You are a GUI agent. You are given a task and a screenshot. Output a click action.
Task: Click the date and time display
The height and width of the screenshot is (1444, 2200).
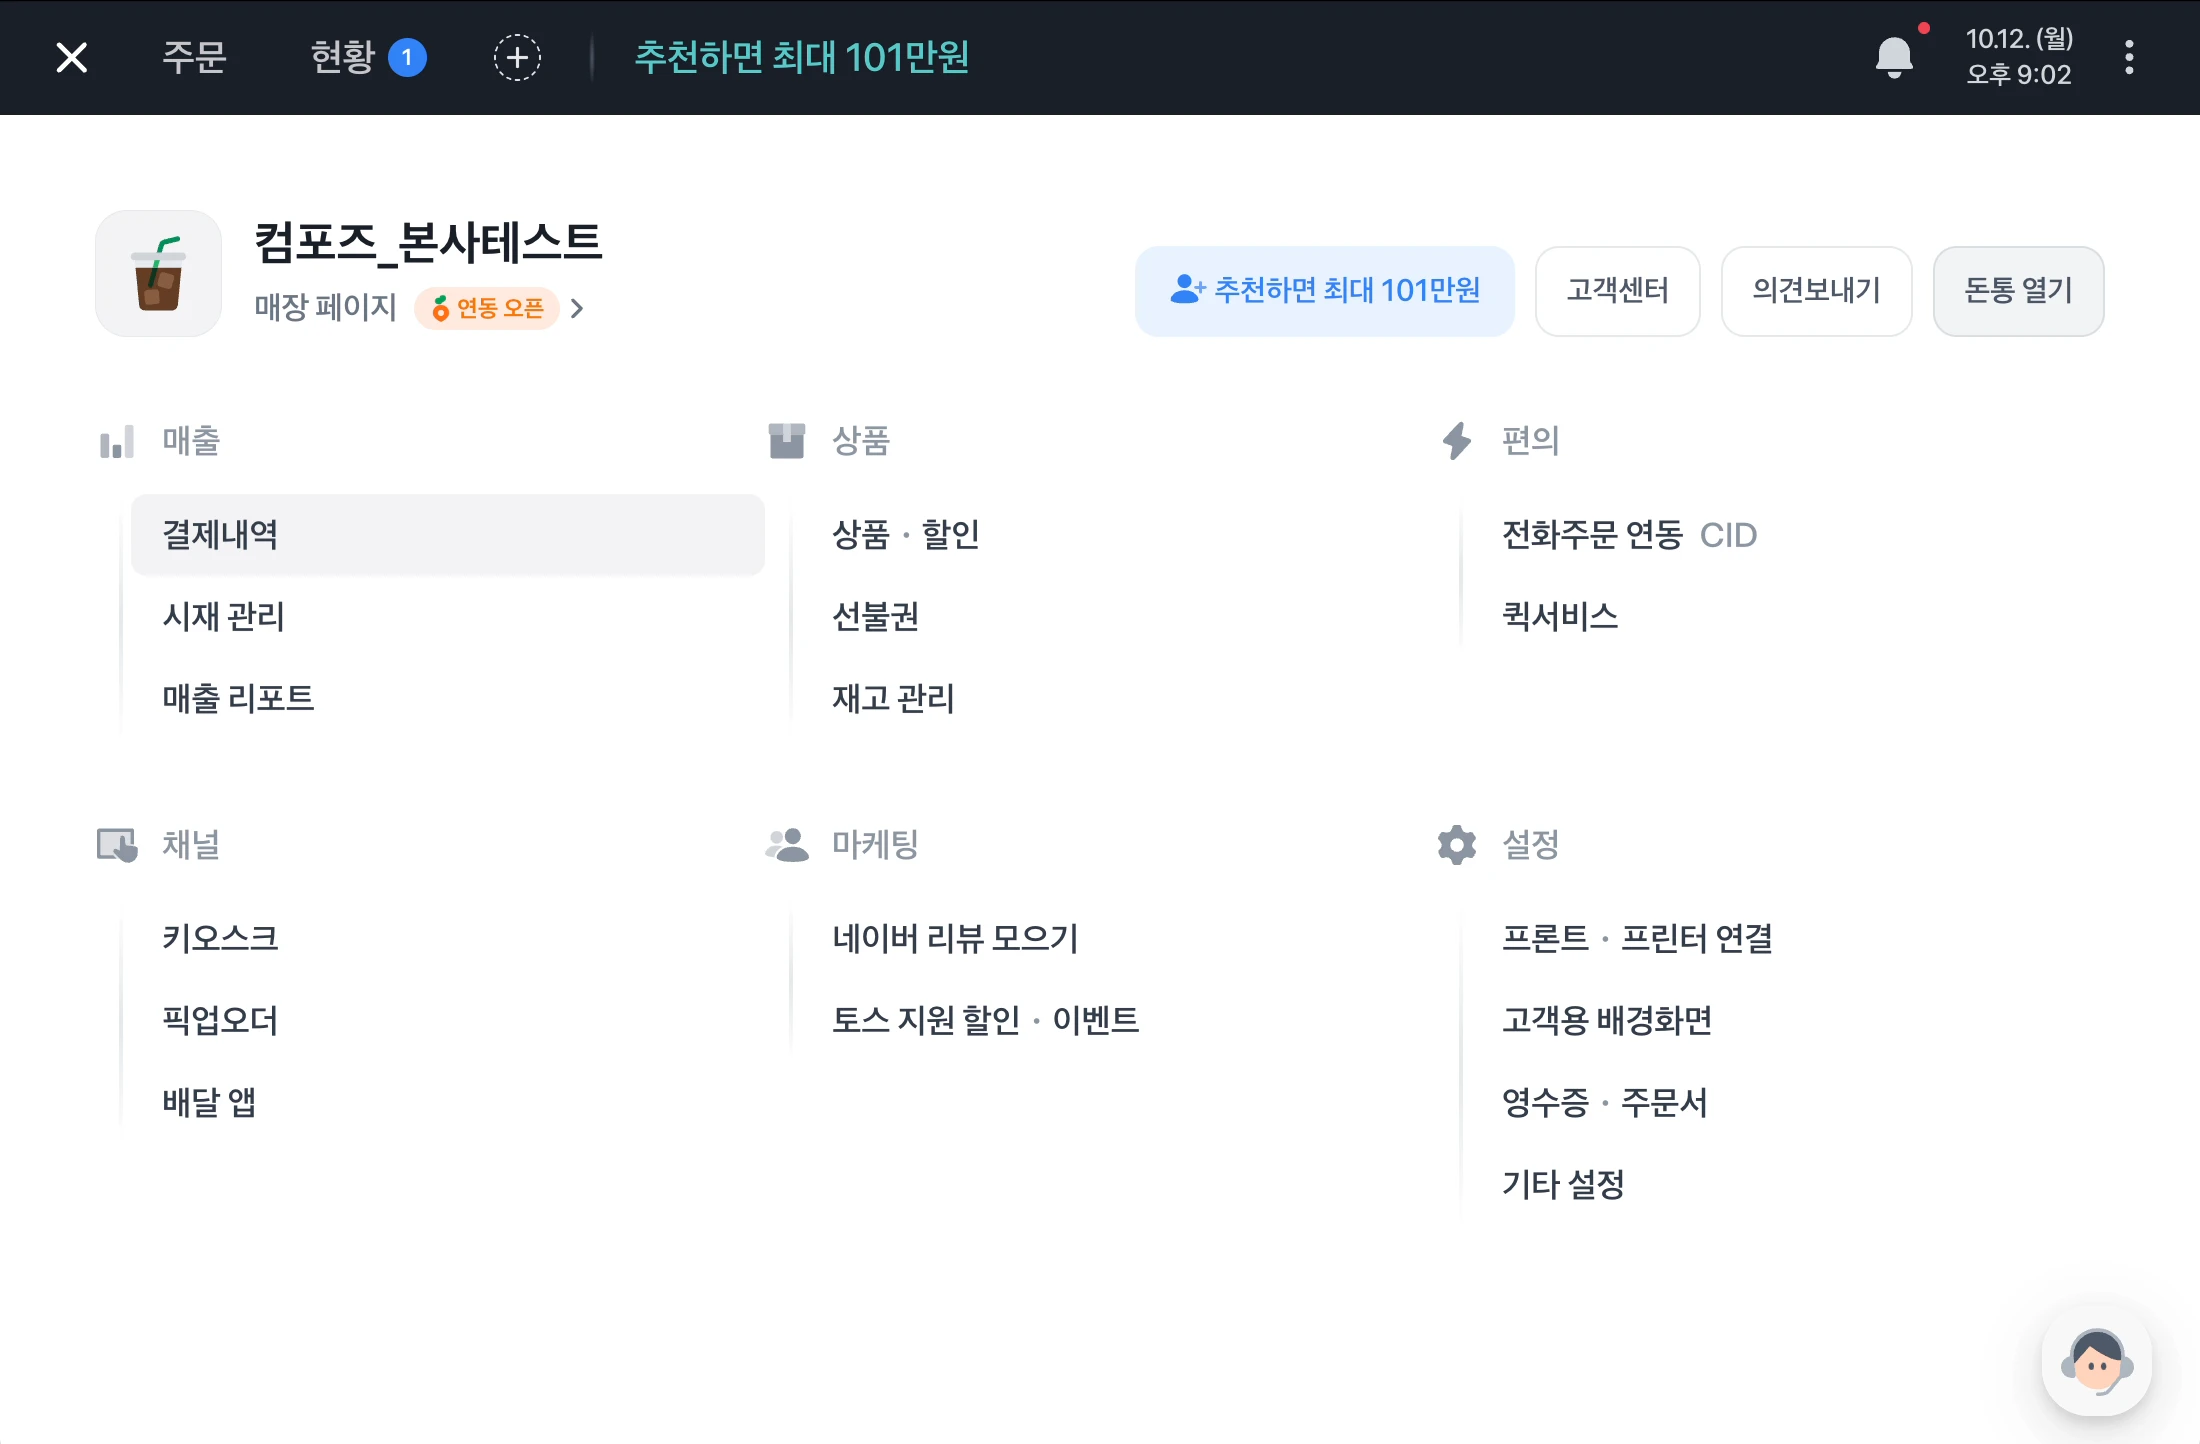pyautogui.click(x=2019, y=57)
